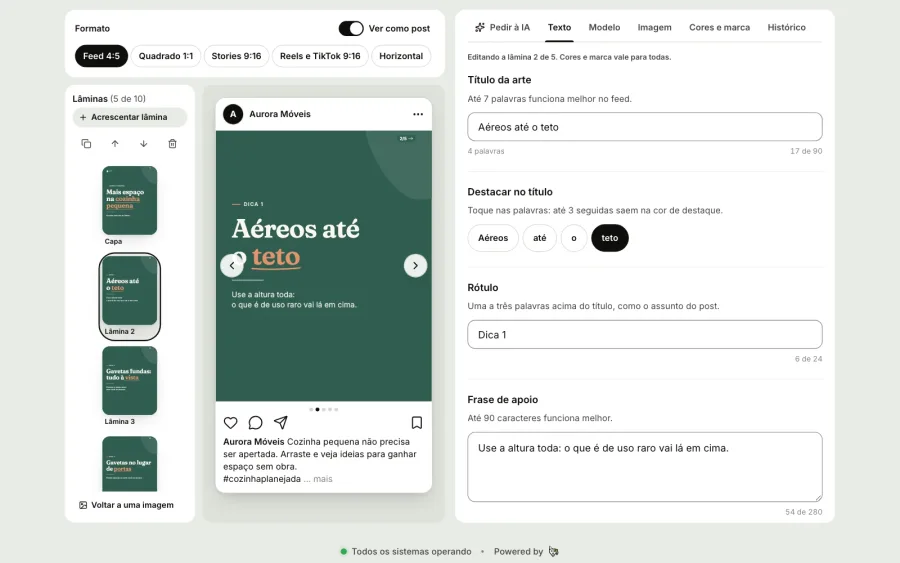Move the lâmina down with arrow icon
The height and width of the screenshot is (563, 900).
(143, 143)
